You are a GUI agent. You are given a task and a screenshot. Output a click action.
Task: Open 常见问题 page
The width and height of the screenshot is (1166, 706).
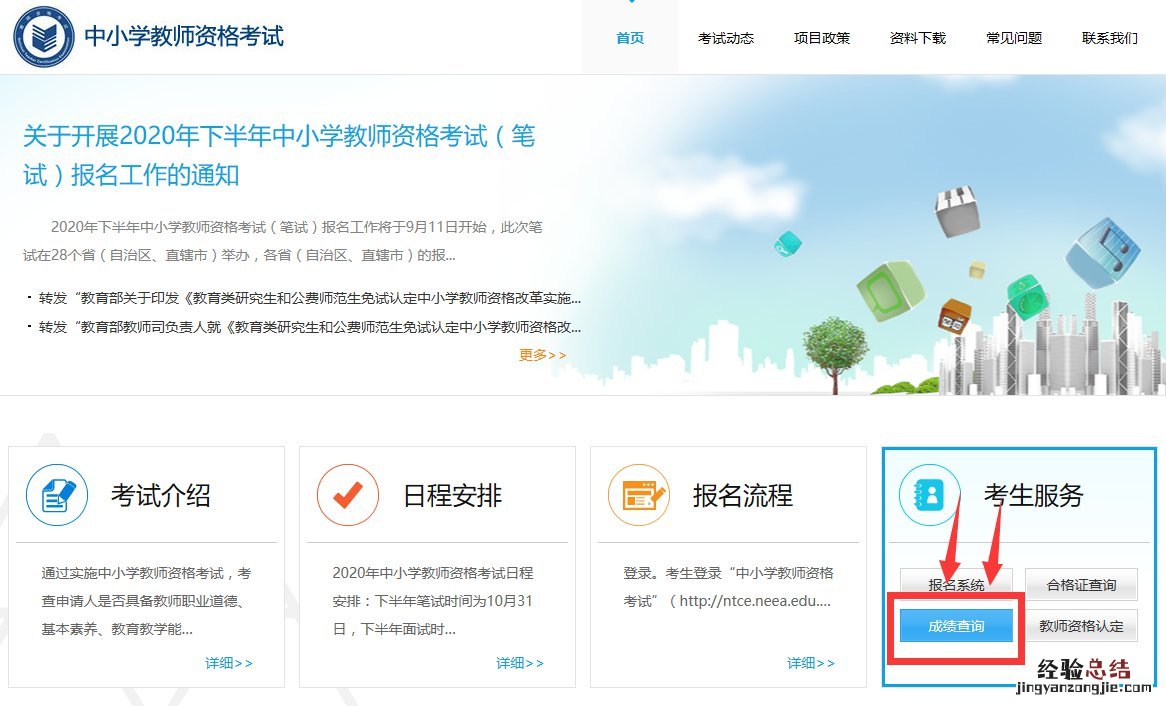pyautogui.click(x=1014, y=38)
